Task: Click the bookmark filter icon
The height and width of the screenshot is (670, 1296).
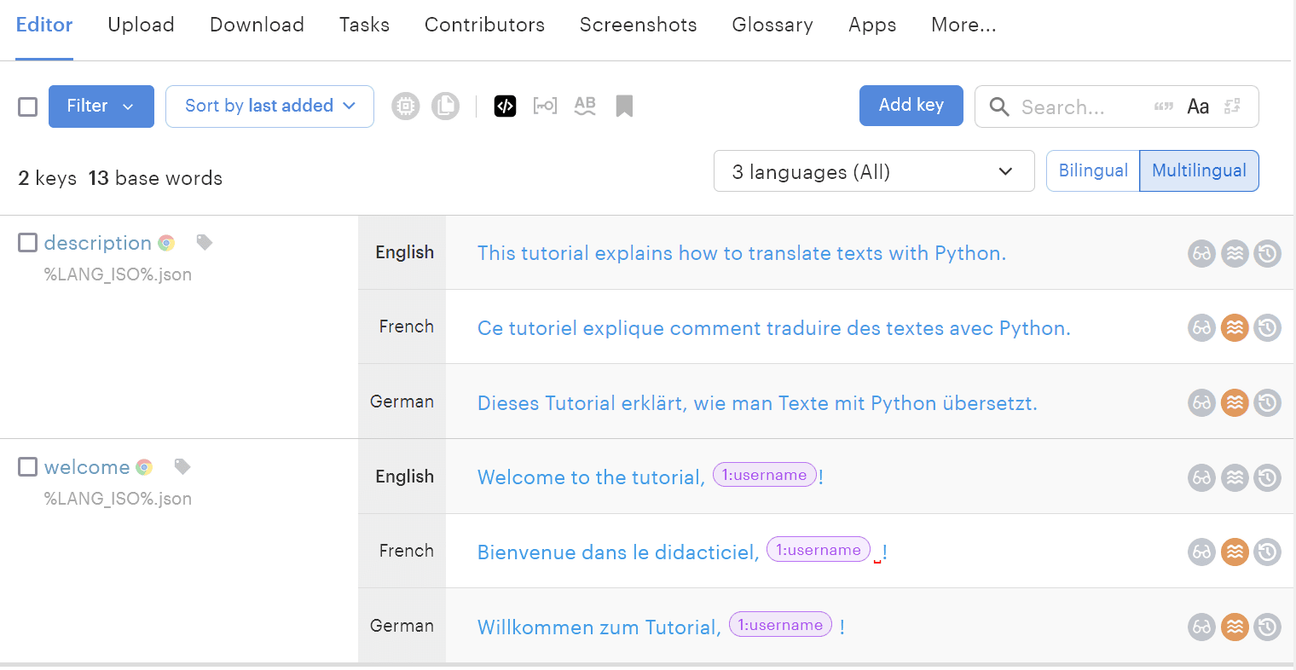Action: coord(624,104)
